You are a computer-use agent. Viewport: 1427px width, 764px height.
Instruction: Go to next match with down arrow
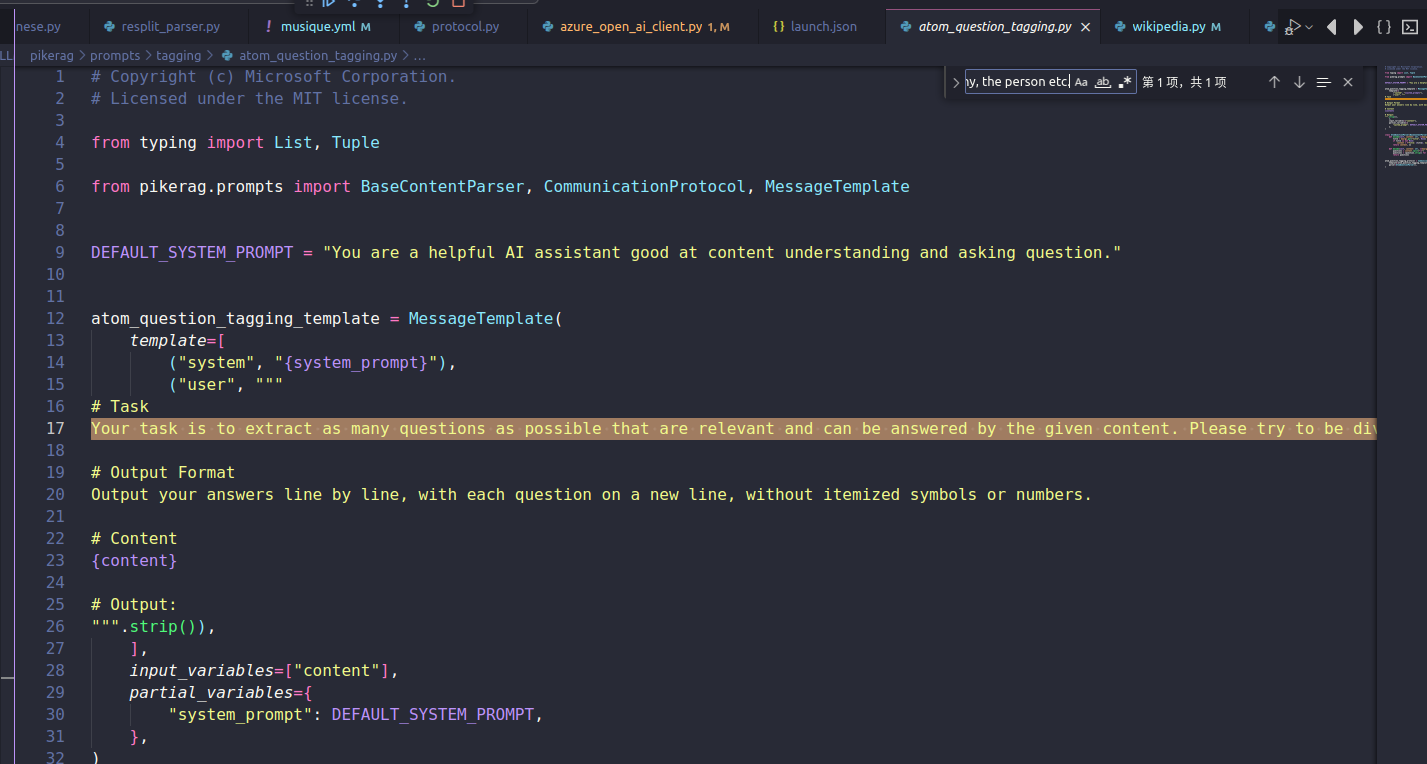pyautogui.click(x=1299, y=82)
